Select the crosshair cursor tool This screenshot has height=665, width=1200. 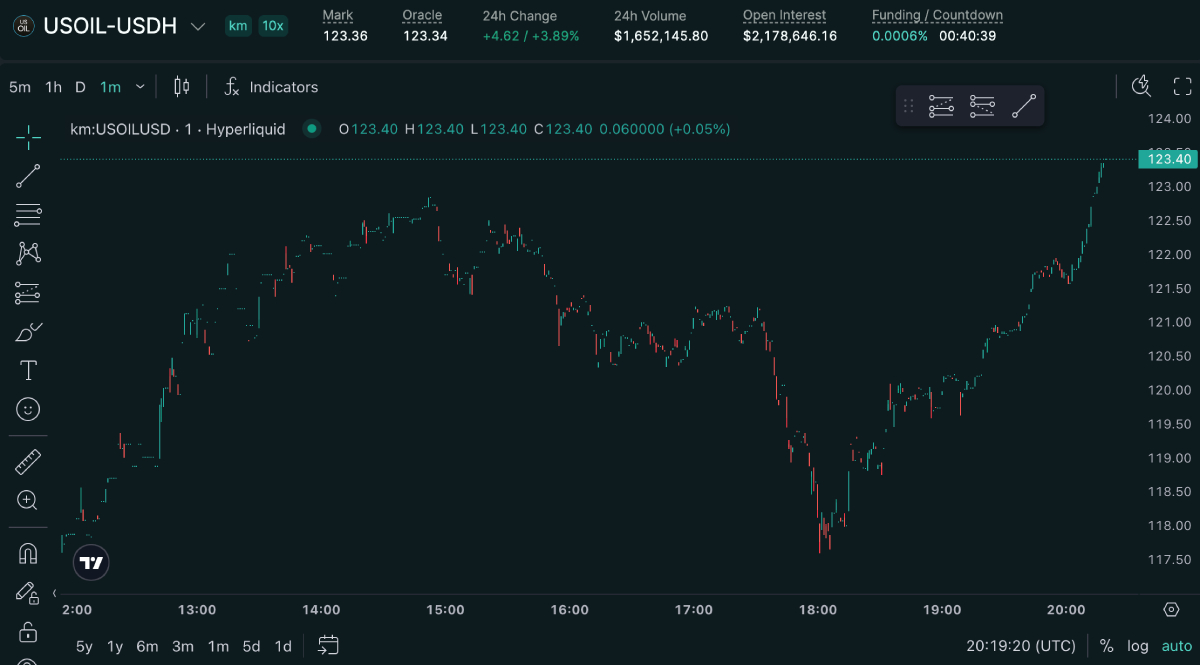click(28, 136)
